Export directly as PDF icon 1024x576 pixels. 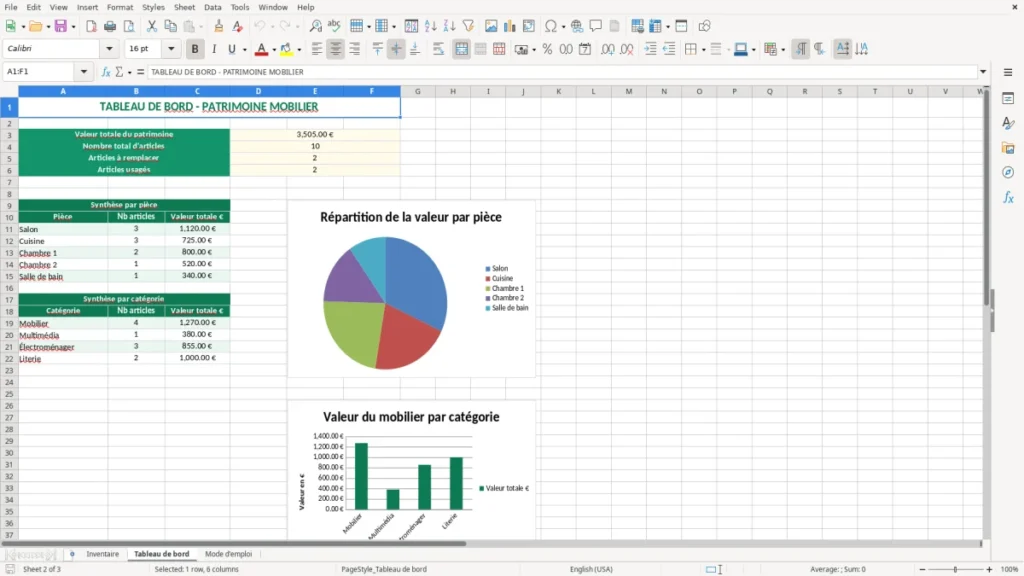(91, 26)
